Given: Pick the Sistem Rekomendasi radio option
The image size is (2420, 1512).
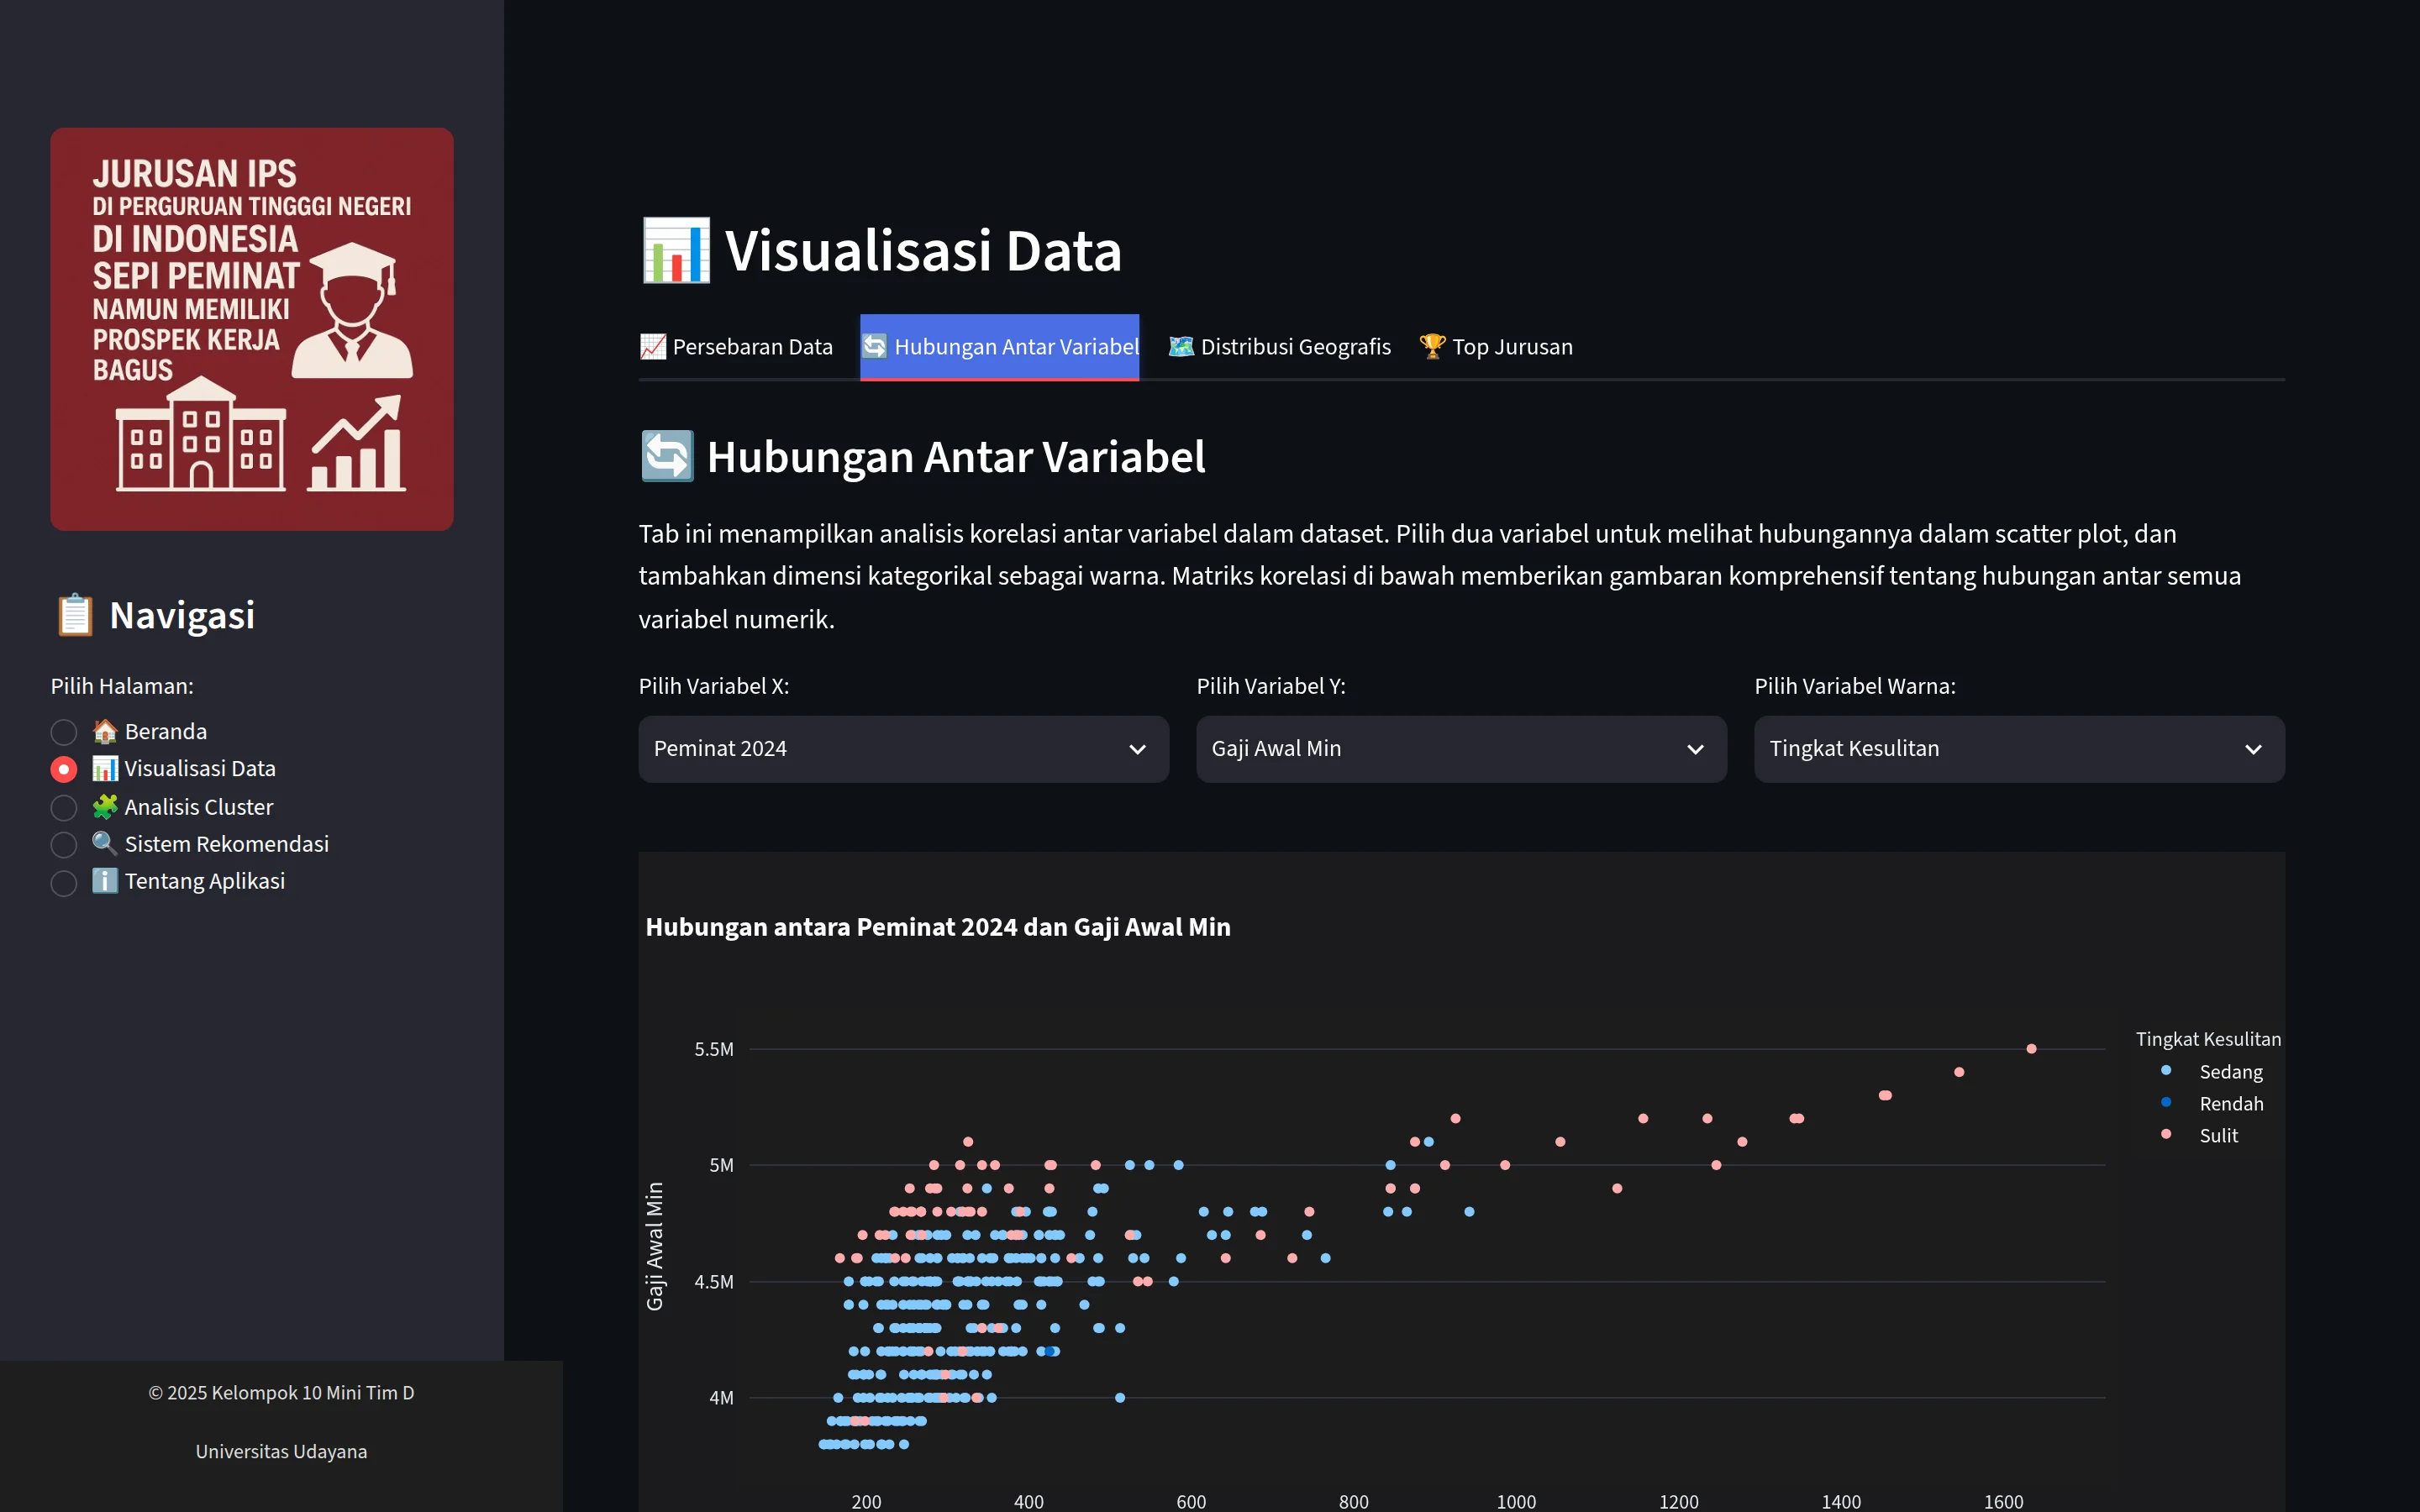Looking at the screenshot, I should coord(64,845).
